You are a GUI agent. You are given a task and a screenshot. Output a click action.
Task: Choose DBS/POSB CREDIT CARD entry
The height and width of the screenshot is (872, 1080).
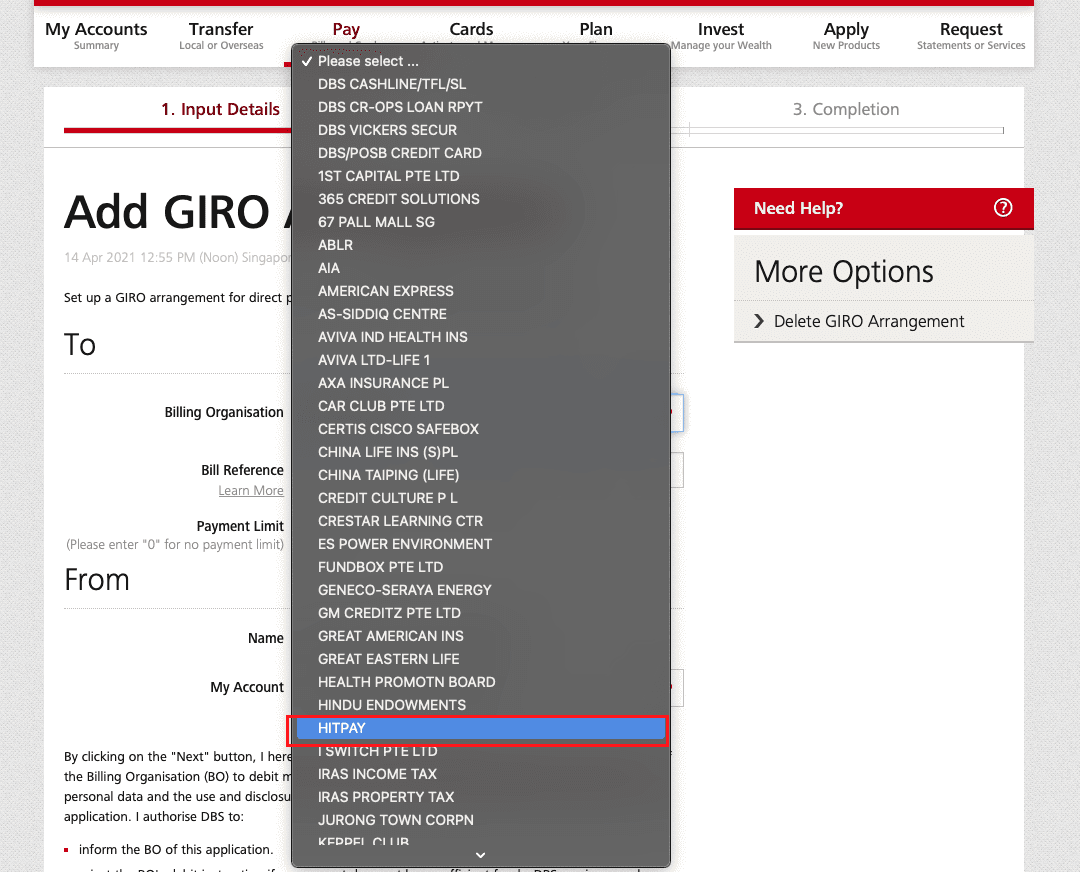[x=481, y=153]
